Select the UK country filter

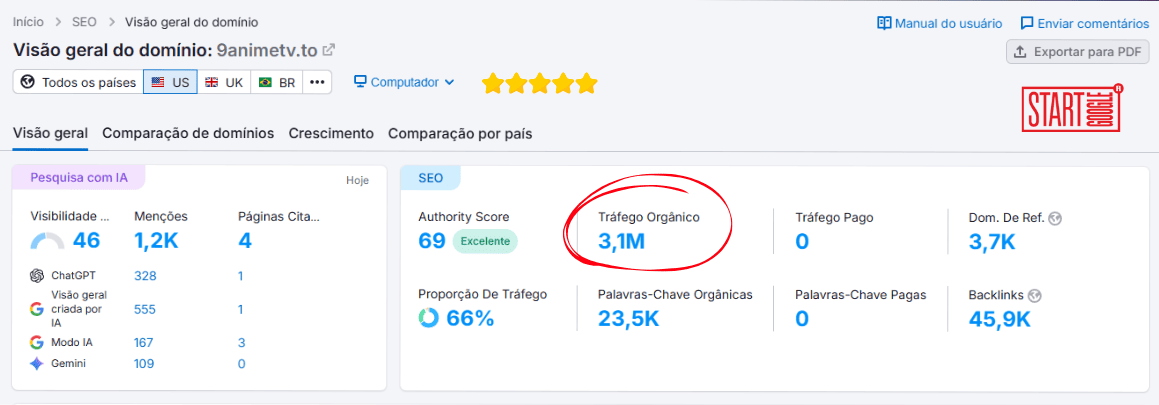(224, 83)
